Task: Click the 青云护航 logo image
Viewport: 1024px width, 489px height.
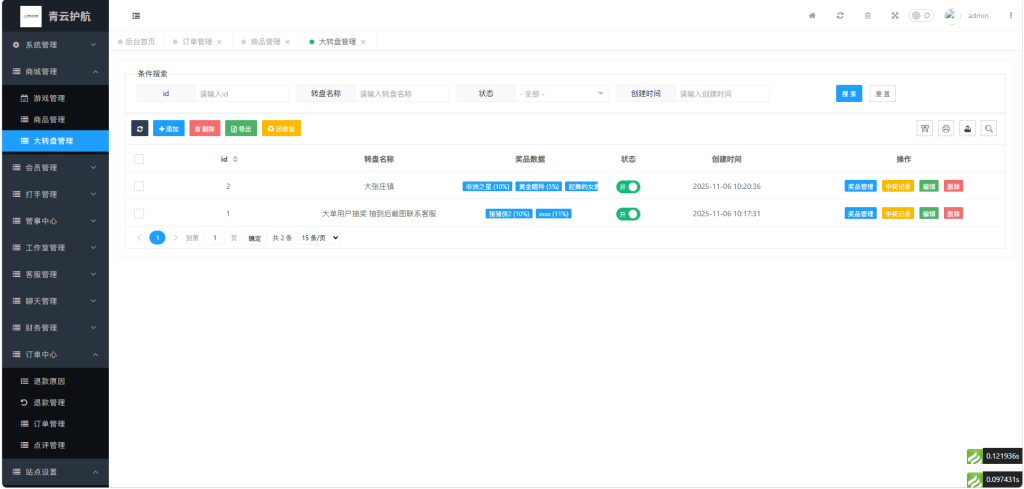Action: pyautogui.click(x=31, y=16)
